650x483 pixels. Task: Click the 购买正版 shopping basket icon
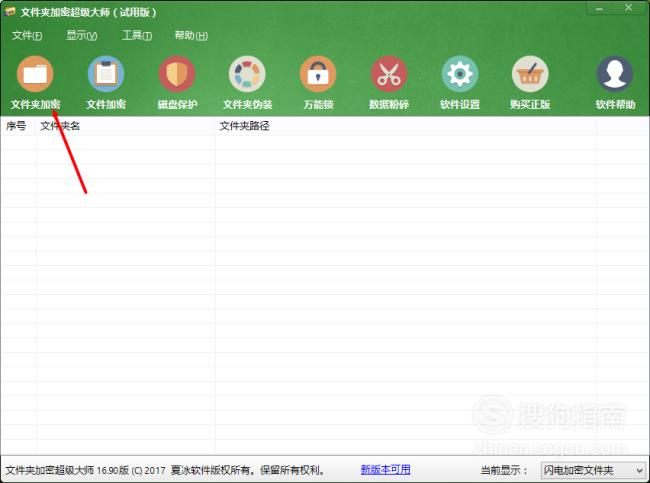(x=530, y=74)
